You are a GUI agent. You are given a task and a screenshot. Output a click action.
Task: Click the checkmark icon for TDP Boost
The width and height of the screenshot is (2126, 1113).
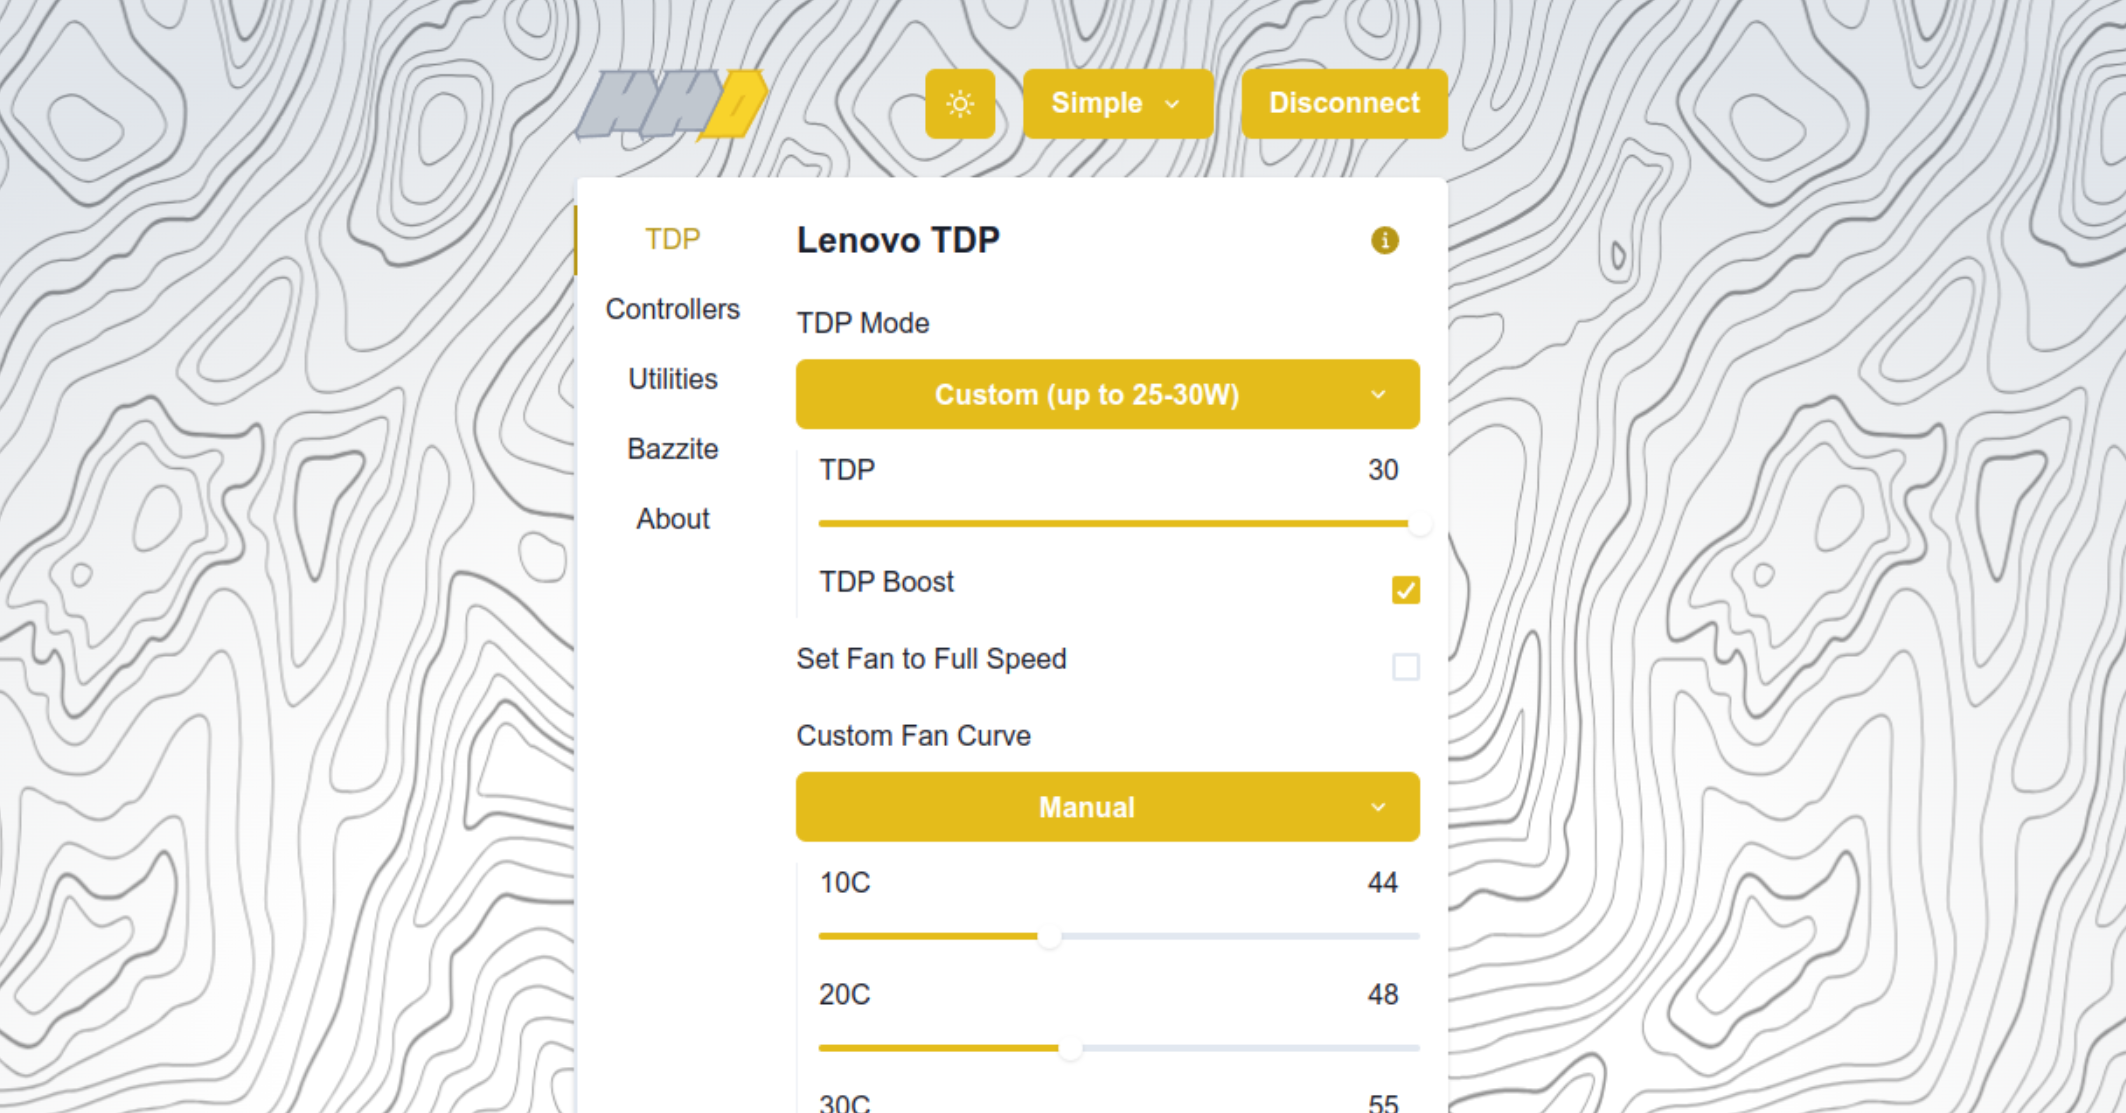click(x=1405, y=590)
